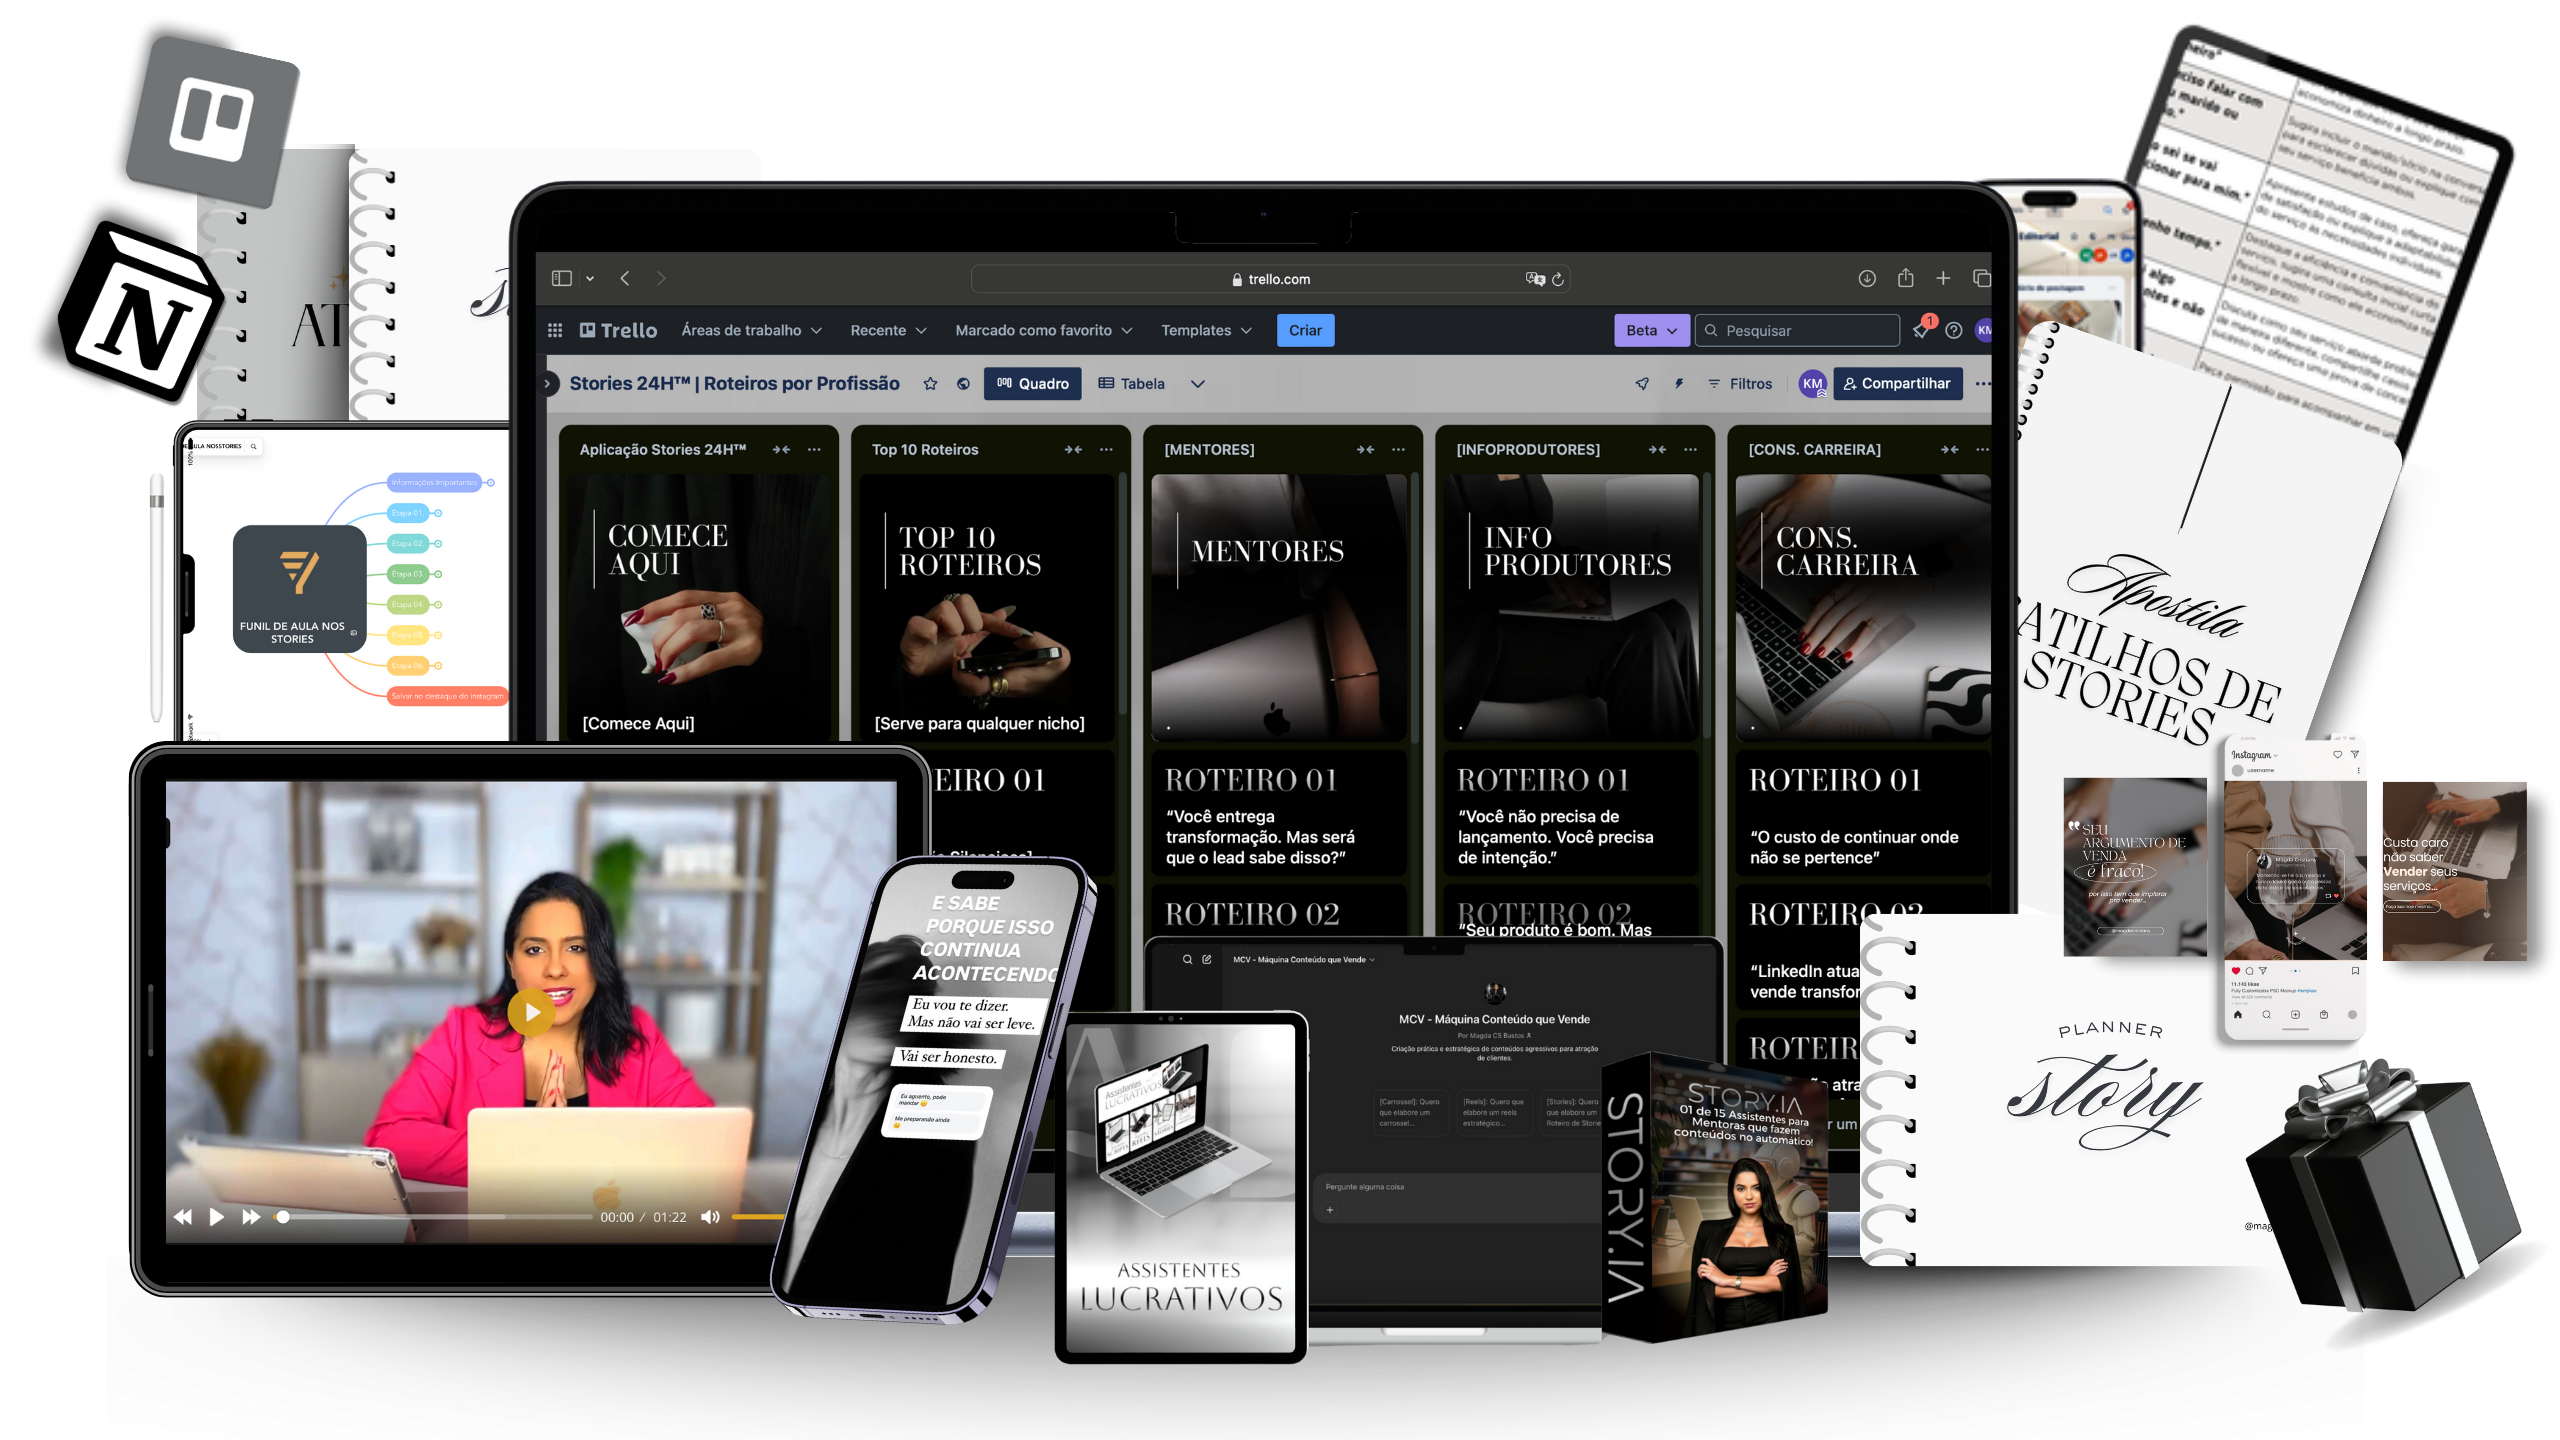2560x1440 pixels.
Task: Open the power-ups rocket icon
Action: [x=1642, y=384]
